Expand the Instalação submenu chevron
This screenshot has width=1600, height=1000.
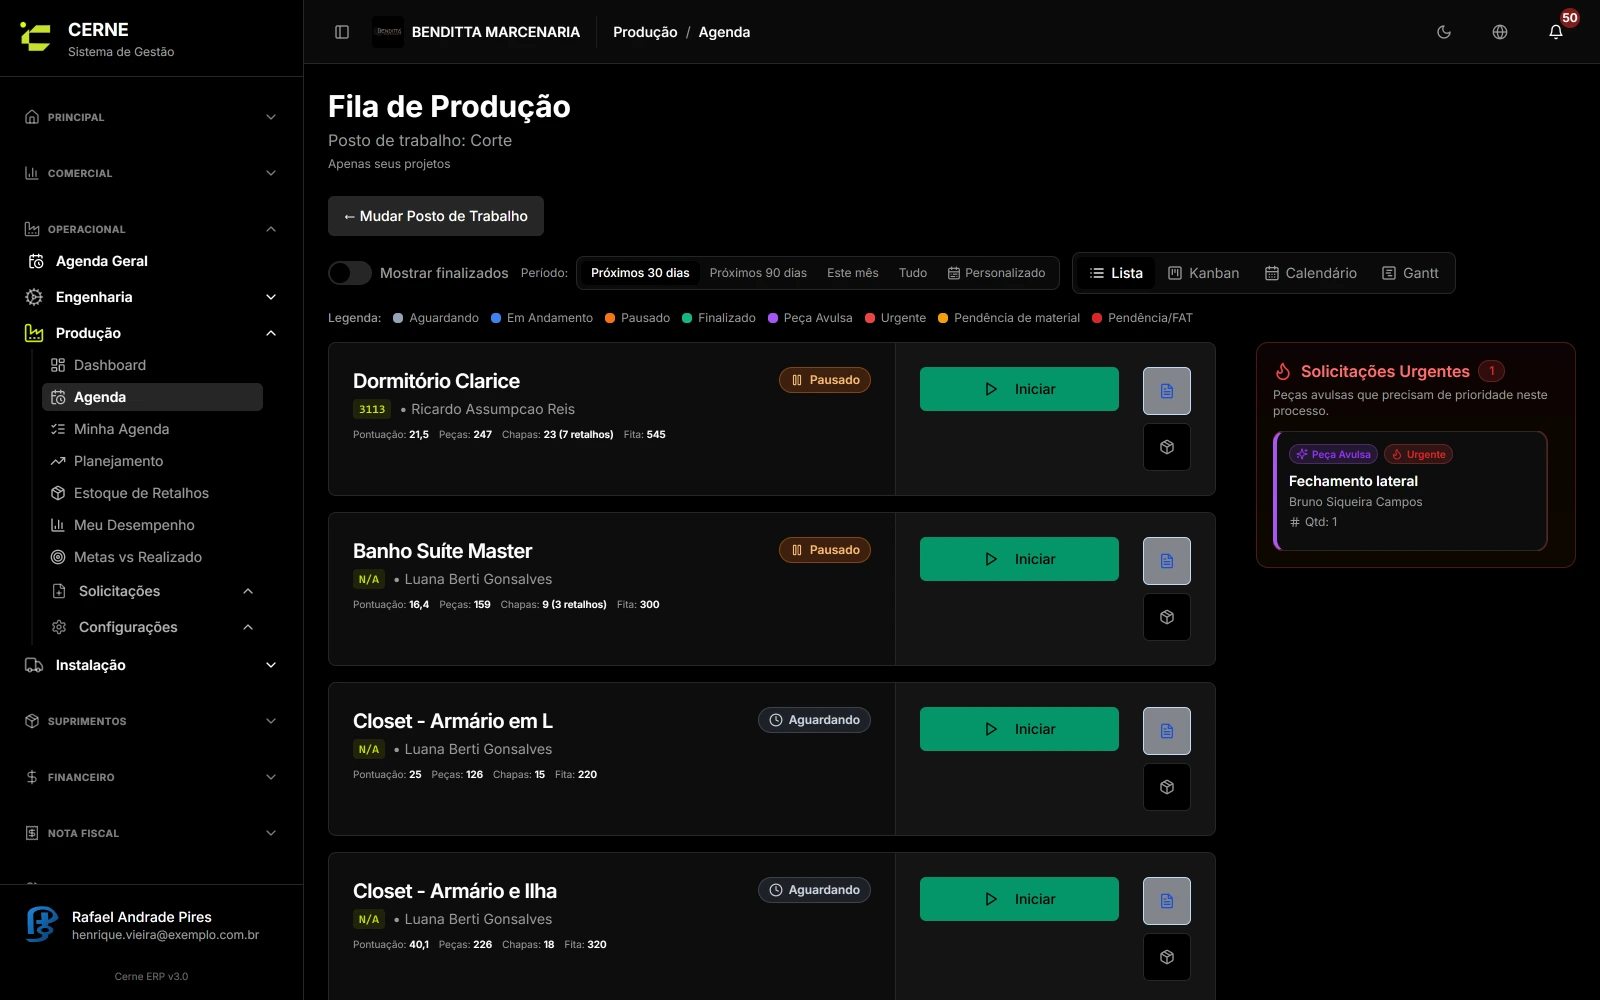[x=271, y=665]
